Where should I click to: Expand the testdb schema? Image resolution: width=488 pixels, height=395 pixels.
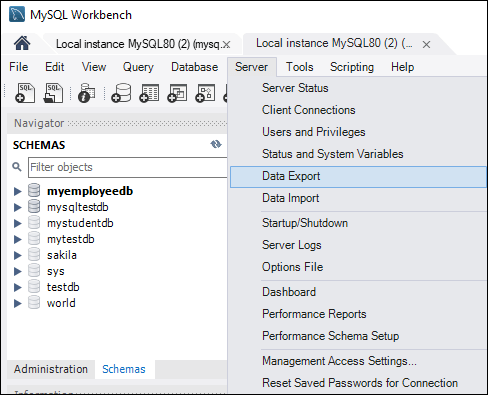click(18, 287)
